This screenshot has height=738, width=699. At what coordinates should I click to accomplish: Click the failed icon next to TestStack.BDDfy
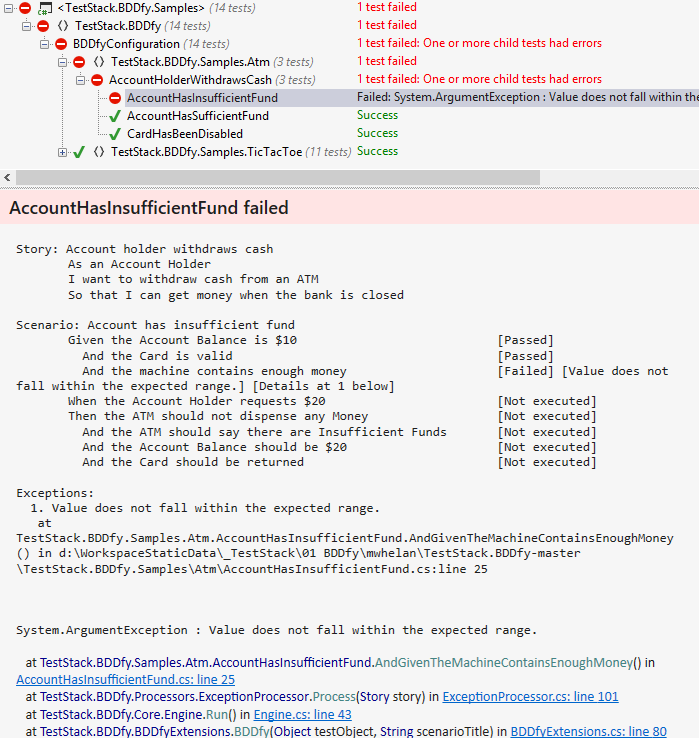point(43,26)
